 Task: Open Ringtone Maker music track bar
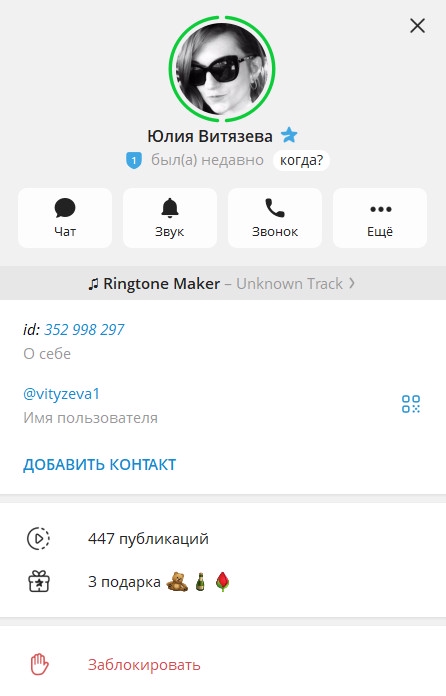(223, 283)
